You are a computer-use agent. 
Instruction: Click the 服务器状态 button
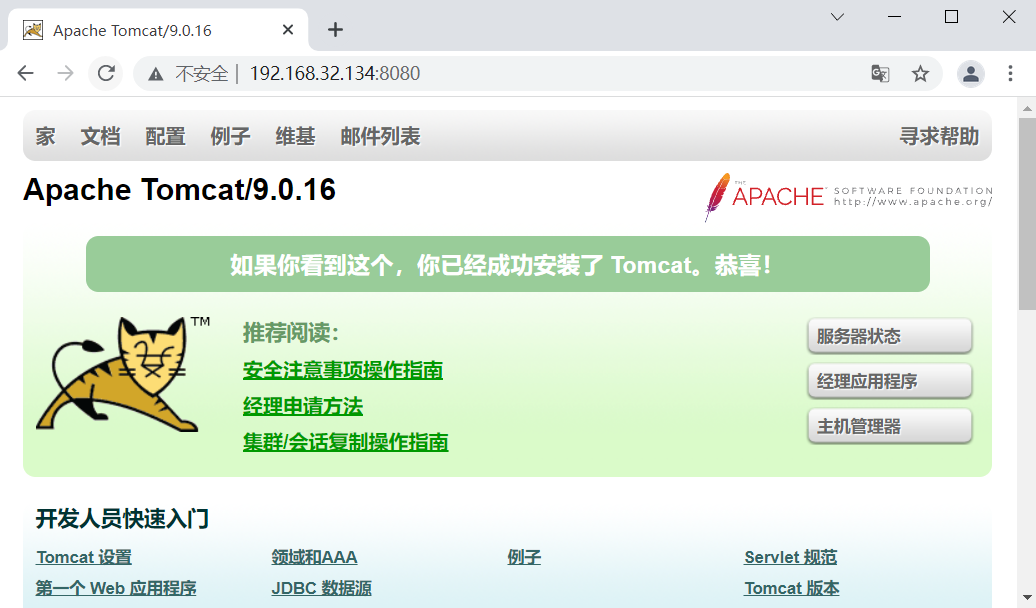tap(890, 336)
